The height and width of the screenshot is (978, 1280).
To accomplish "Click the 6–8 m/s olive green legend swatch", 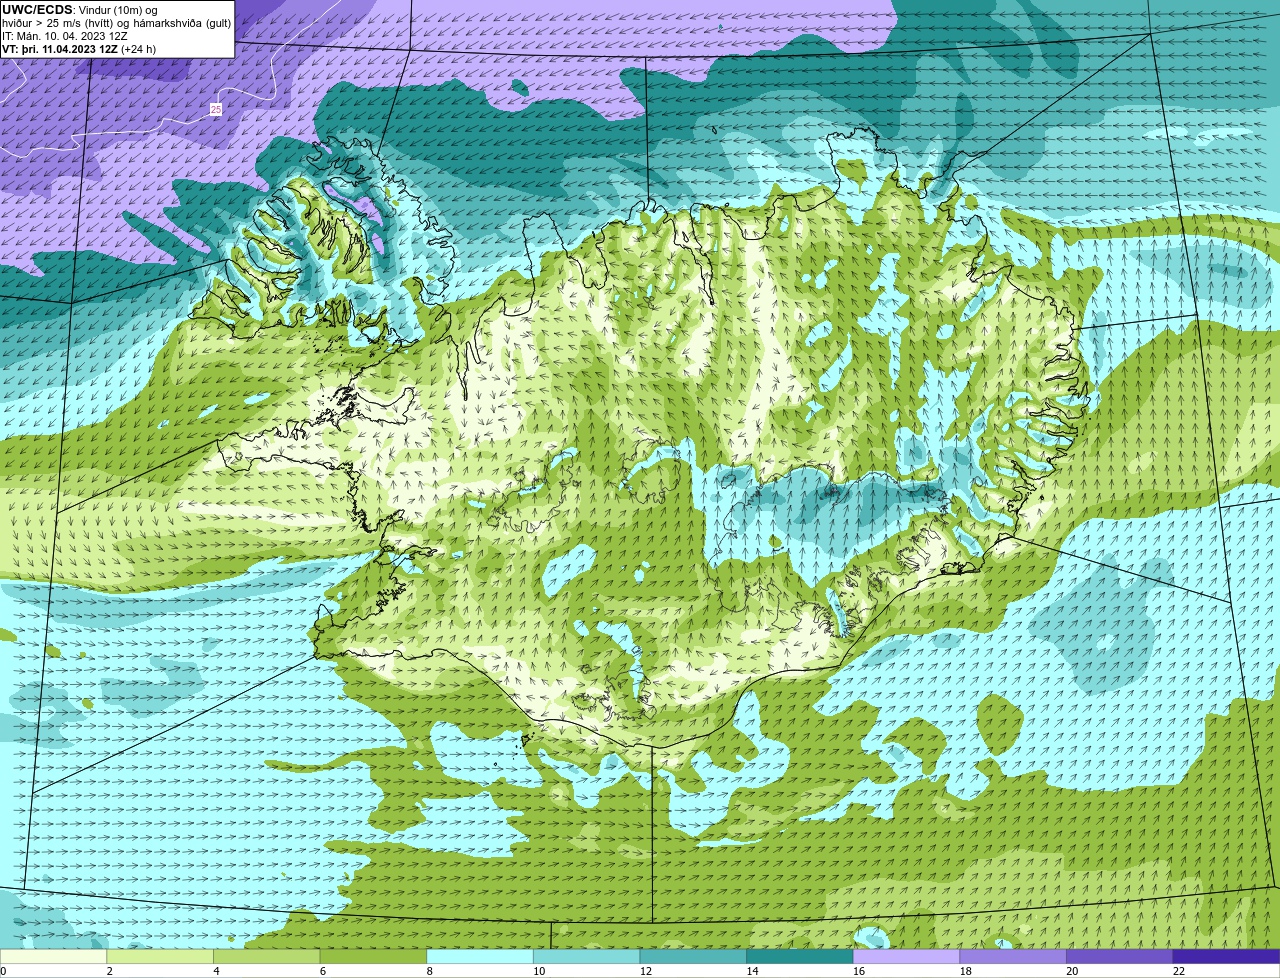I will 373,956.
